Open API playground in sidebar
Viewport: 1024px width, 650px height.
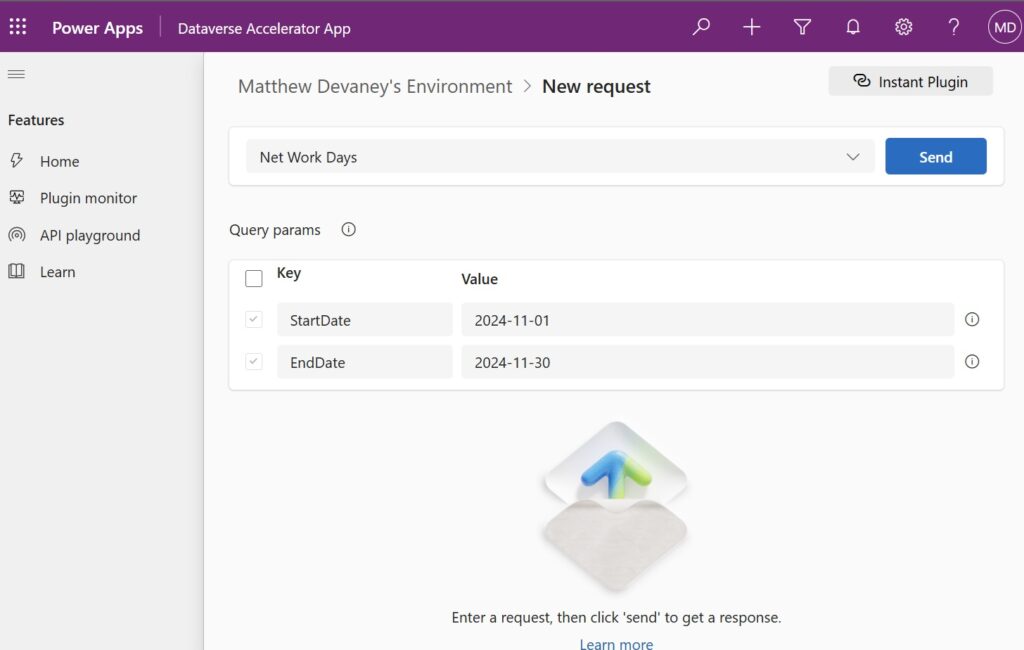tap(89, 235)
